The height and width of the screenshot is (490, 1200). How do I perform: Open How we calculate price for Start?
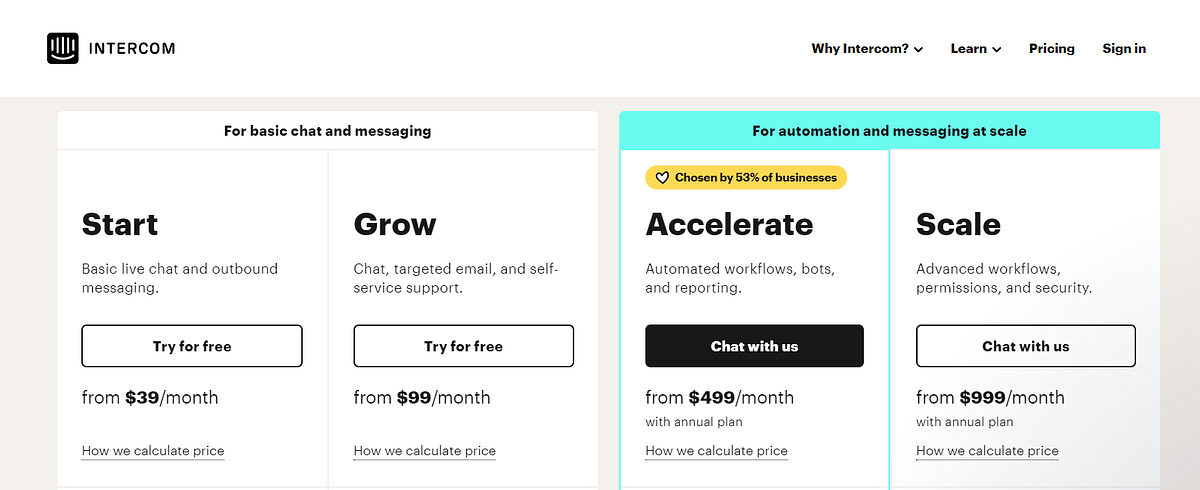(153, 451)
